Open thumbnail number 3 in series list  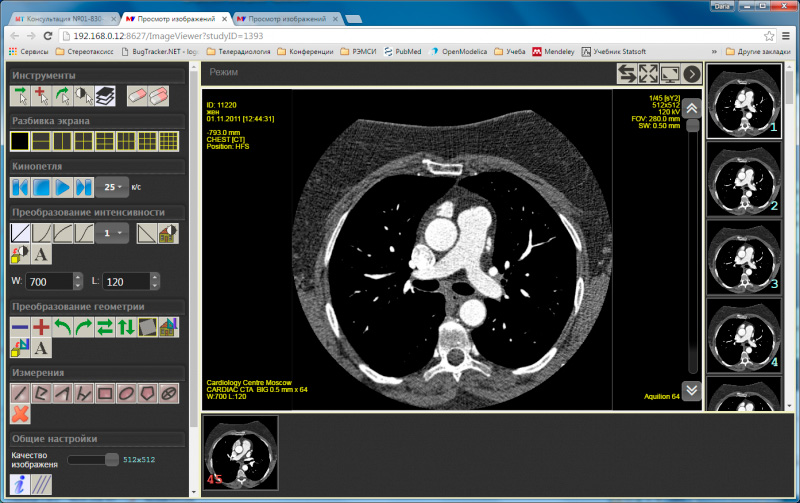(744, 258)
